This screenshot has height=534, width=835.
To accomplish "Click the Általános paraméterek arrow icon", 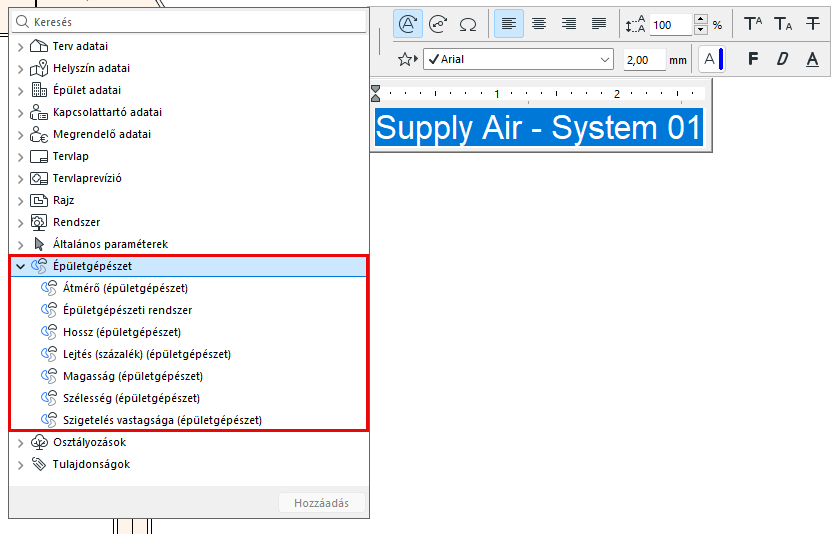I will (39, 244).
